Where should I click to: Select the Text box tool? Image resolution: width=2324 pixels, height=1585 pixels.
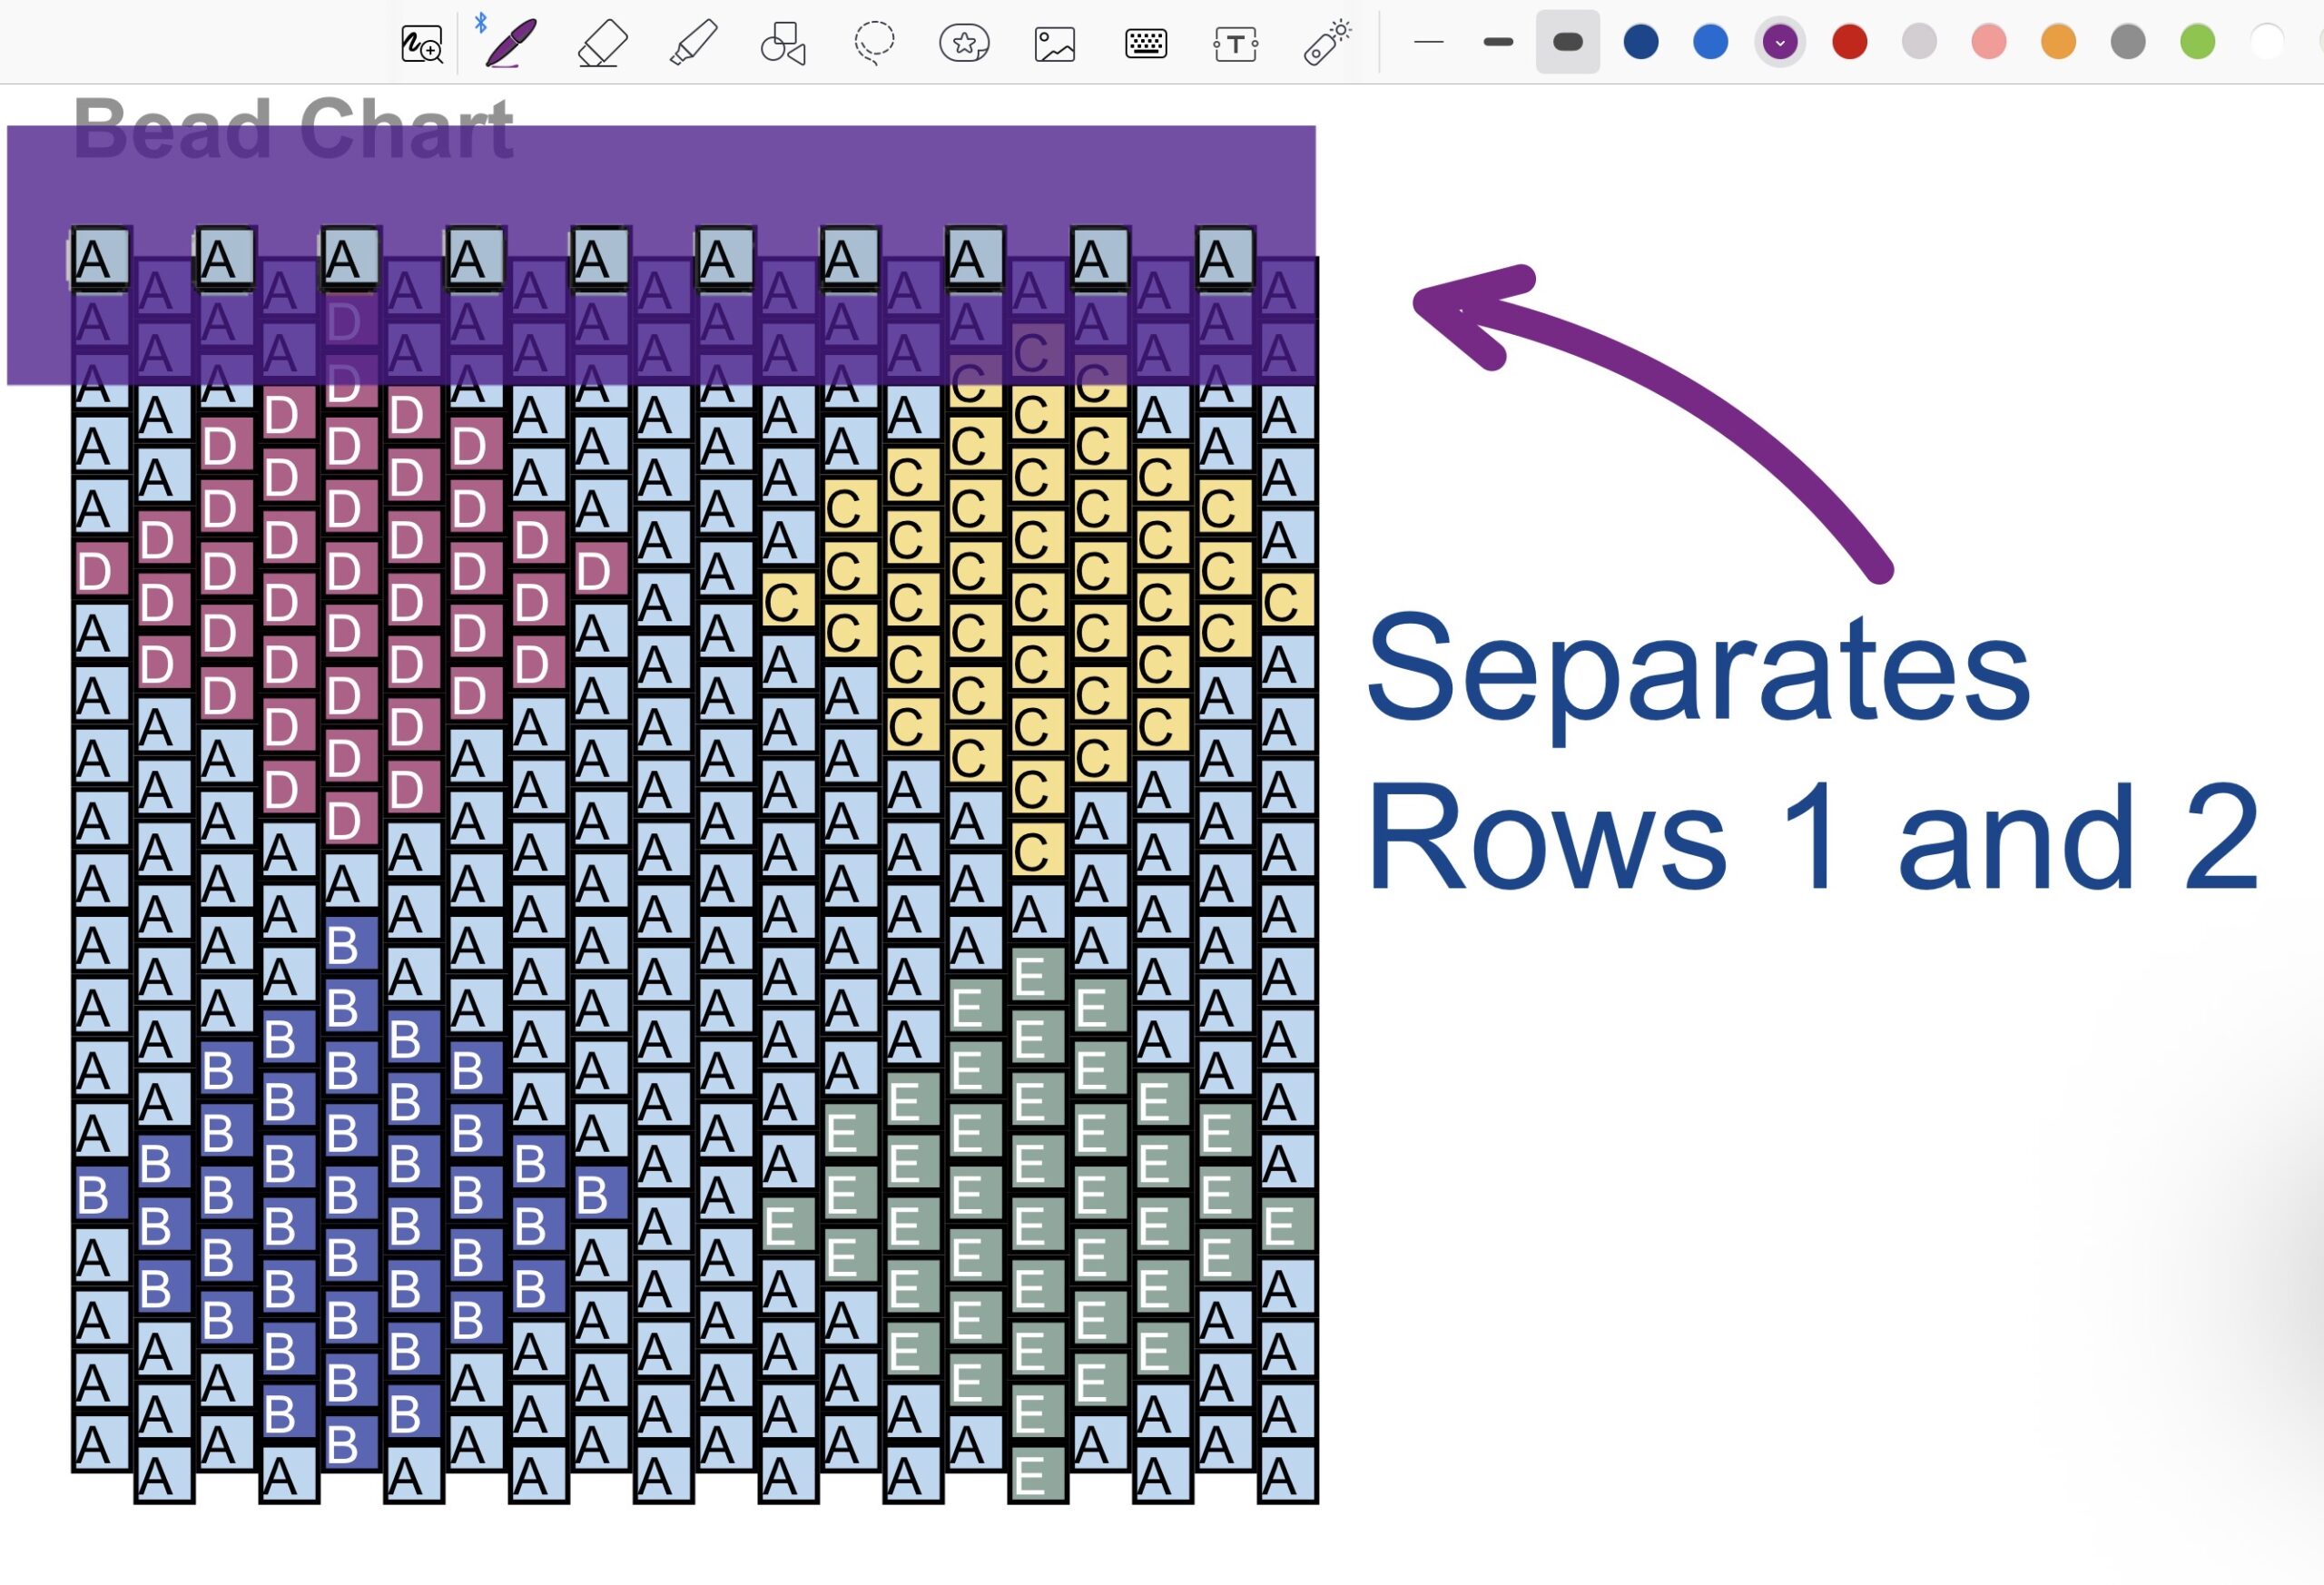click(1235, 44)
